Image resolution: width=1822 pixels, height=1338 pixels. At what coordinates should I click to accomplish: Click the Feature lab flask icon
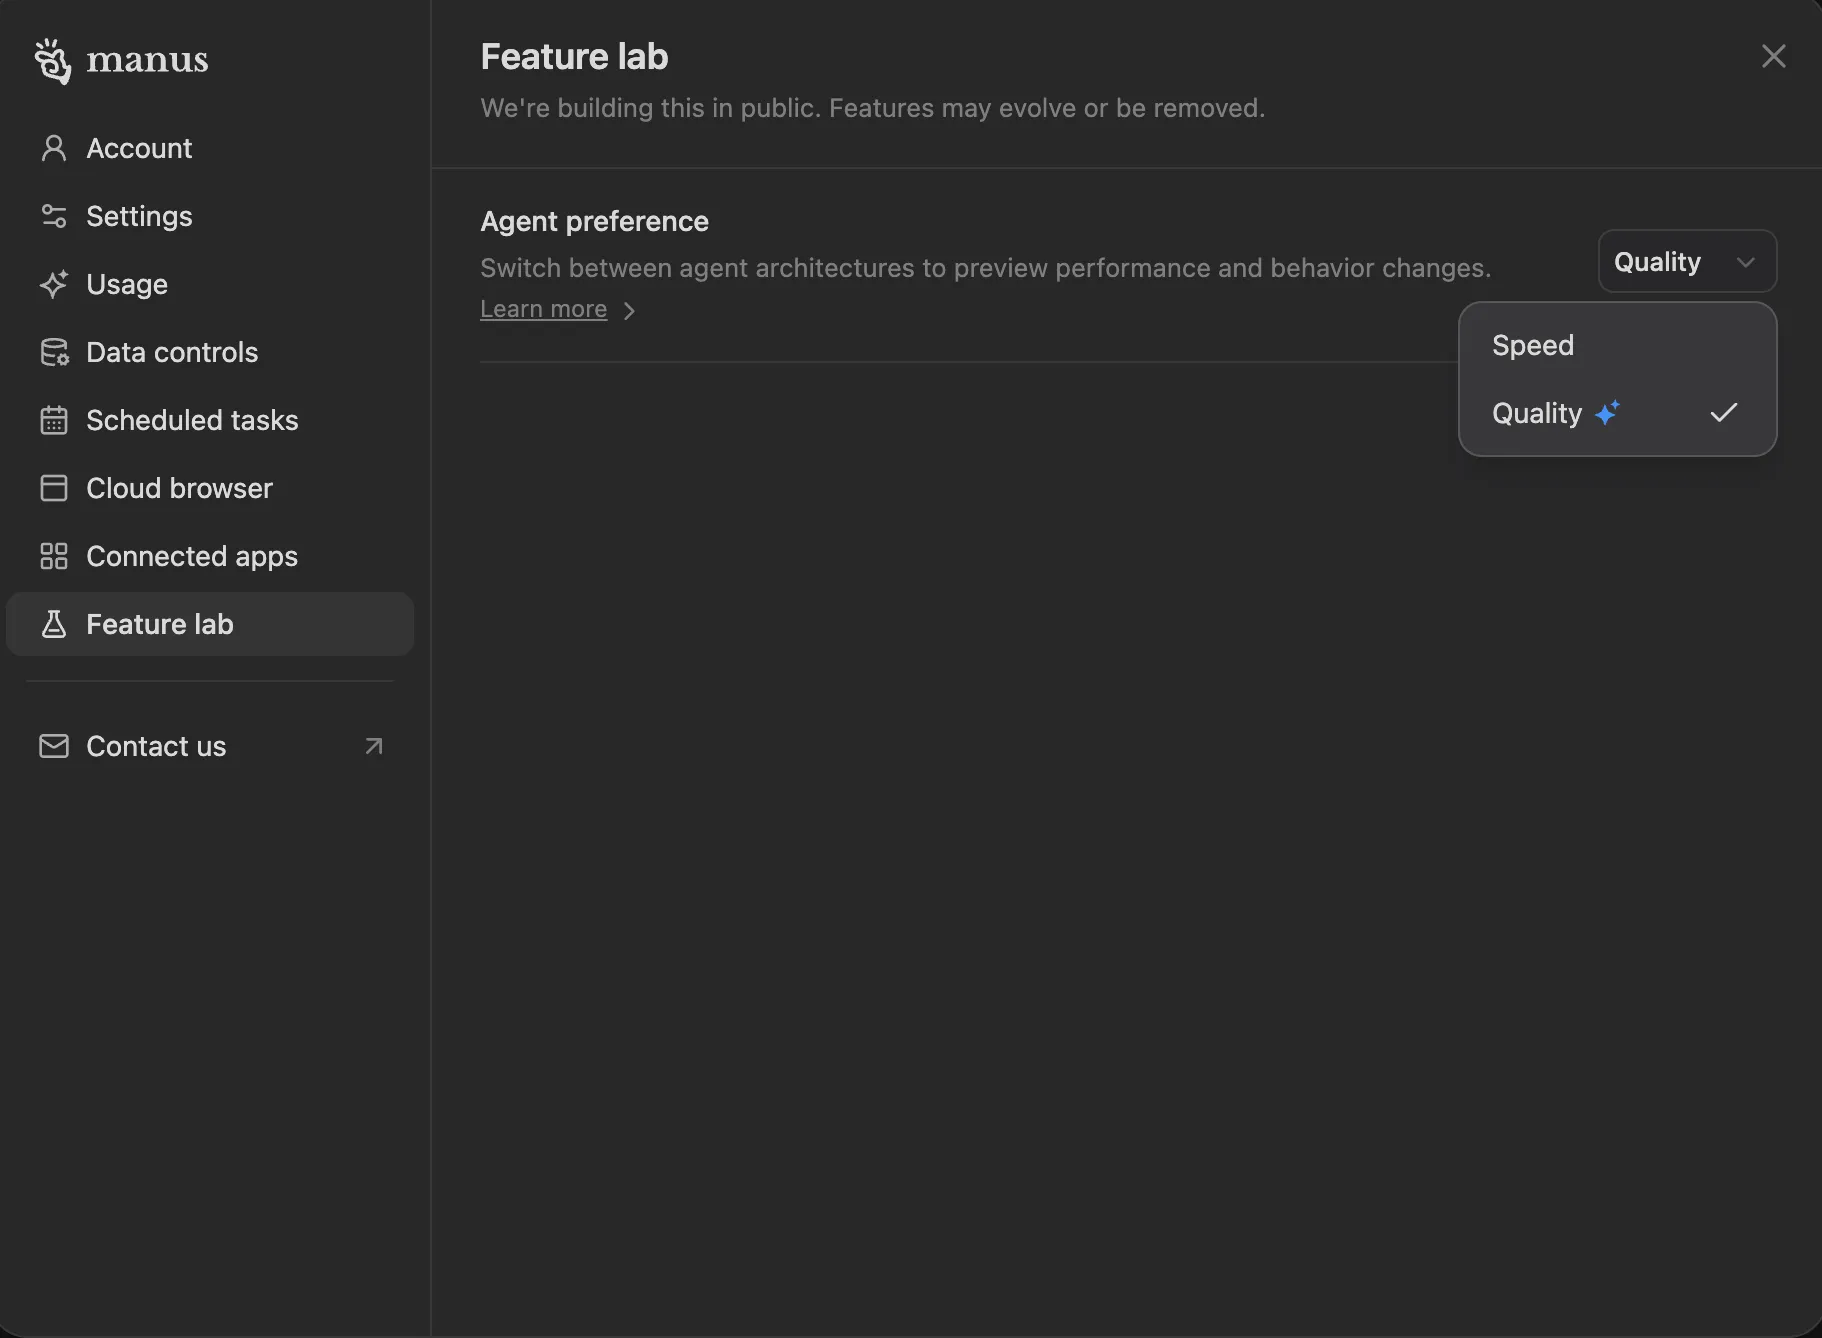coord(54,624)
